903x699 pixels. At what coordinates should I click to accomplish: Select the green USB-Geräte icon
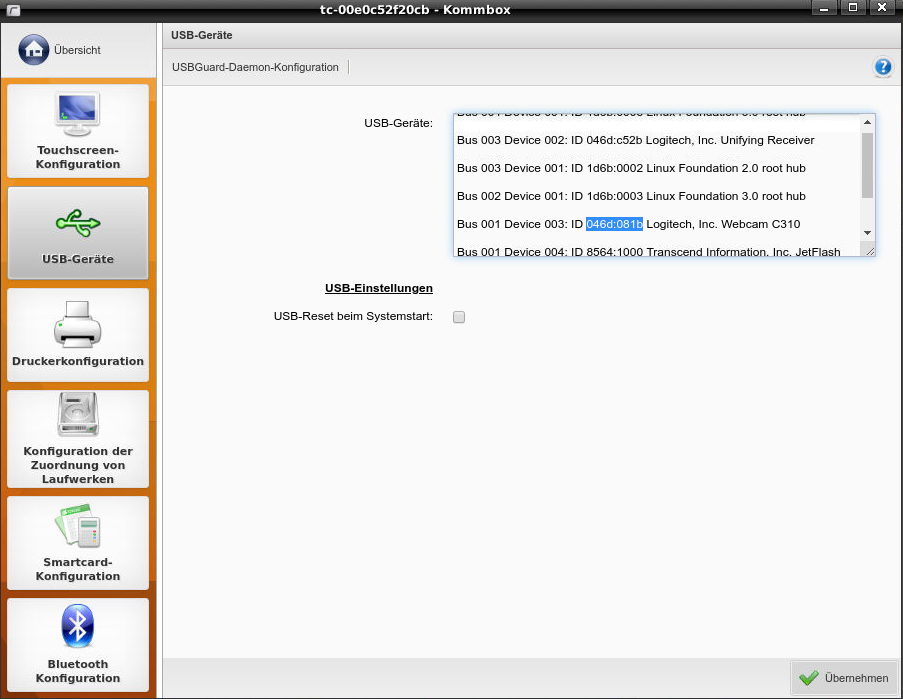(78, 221)
